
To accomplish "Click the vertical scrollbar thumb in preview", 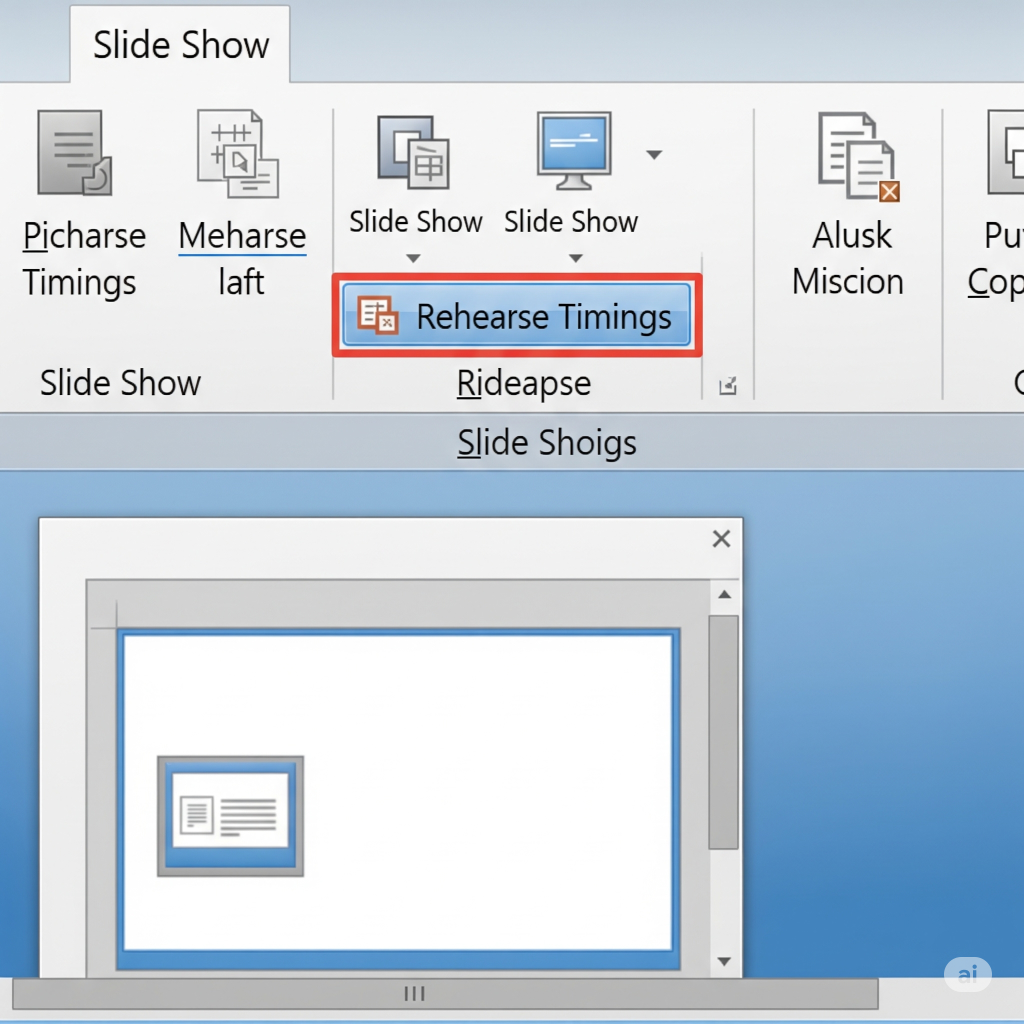I will (x=722, y=731).
